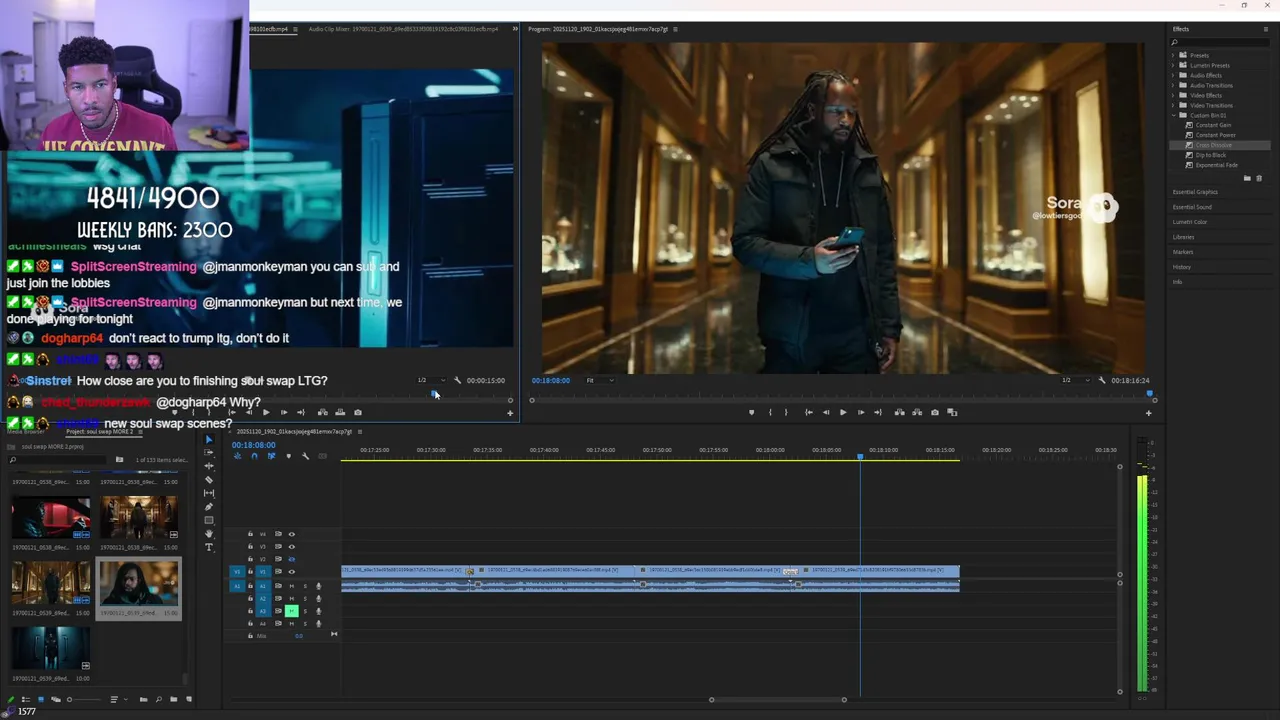
Task: Click the timeline playhead timecode 00:18:08:00
Action: [254, 445]
